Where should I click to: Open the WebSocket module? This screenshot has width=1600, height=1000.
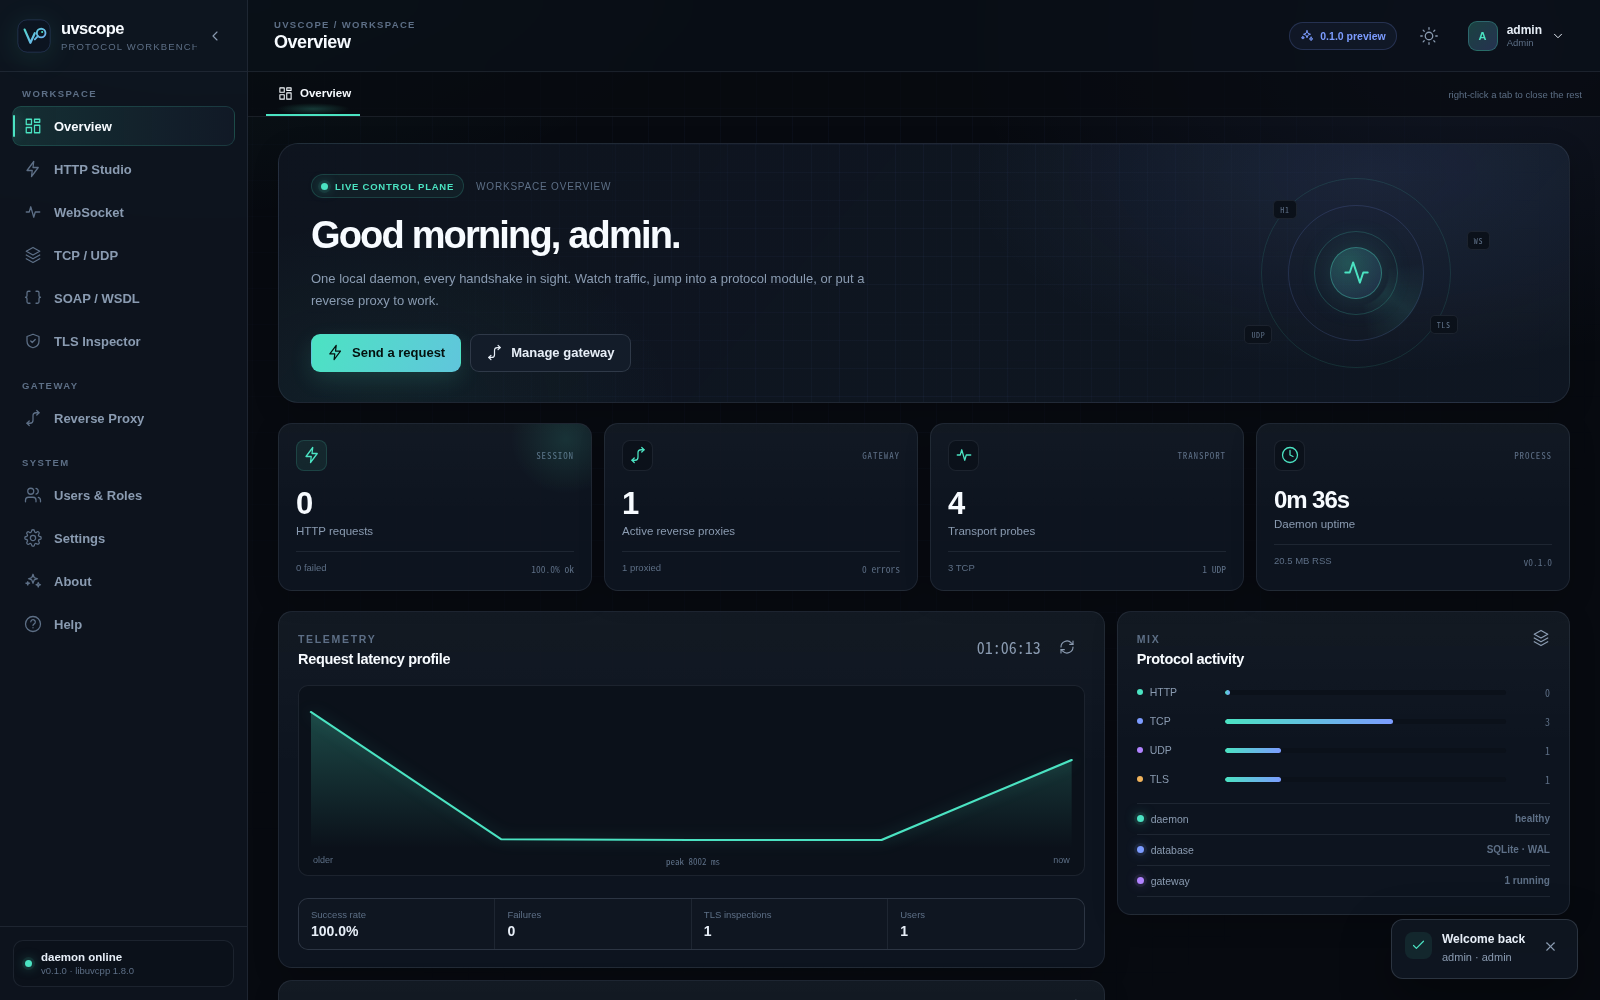[x=124, y=212]
